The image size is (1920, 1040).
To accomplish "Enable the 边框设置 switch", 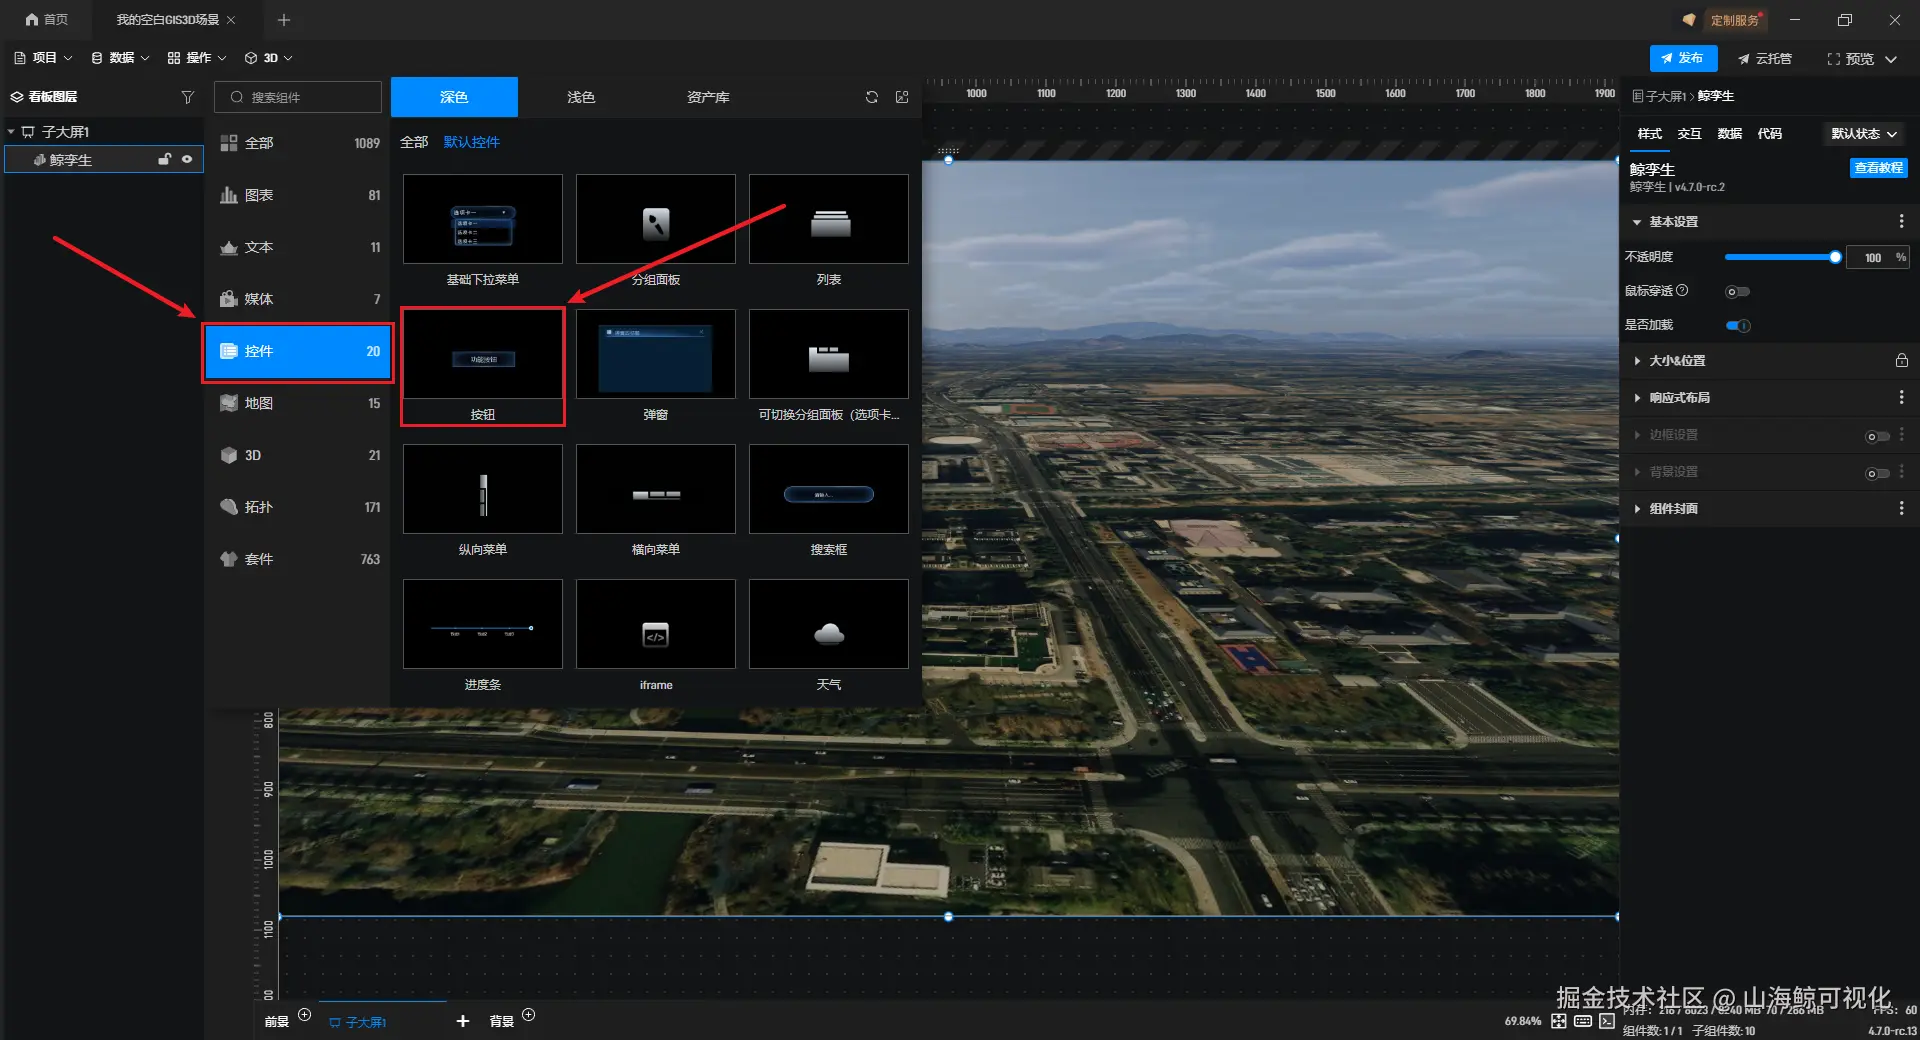I will pos(1877,436).
